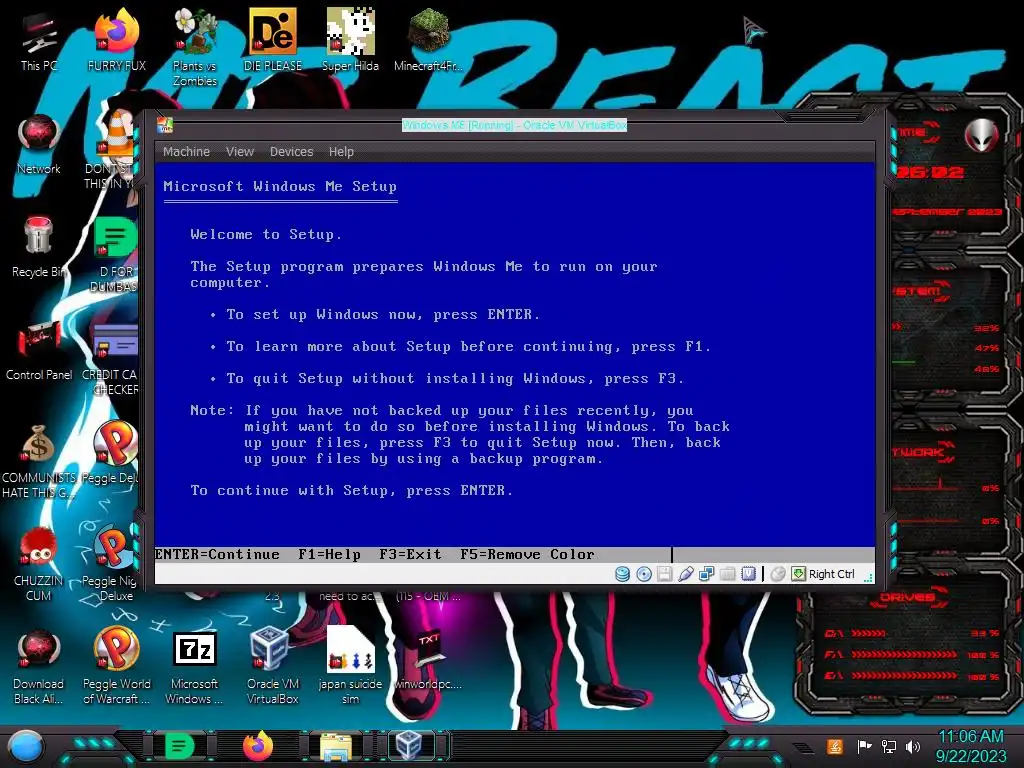Image resolution: width=1024 pixels, height=768 pixels.
Task: Open the Devices menu in VirtualBox
Action: click(x=291, y=152)
